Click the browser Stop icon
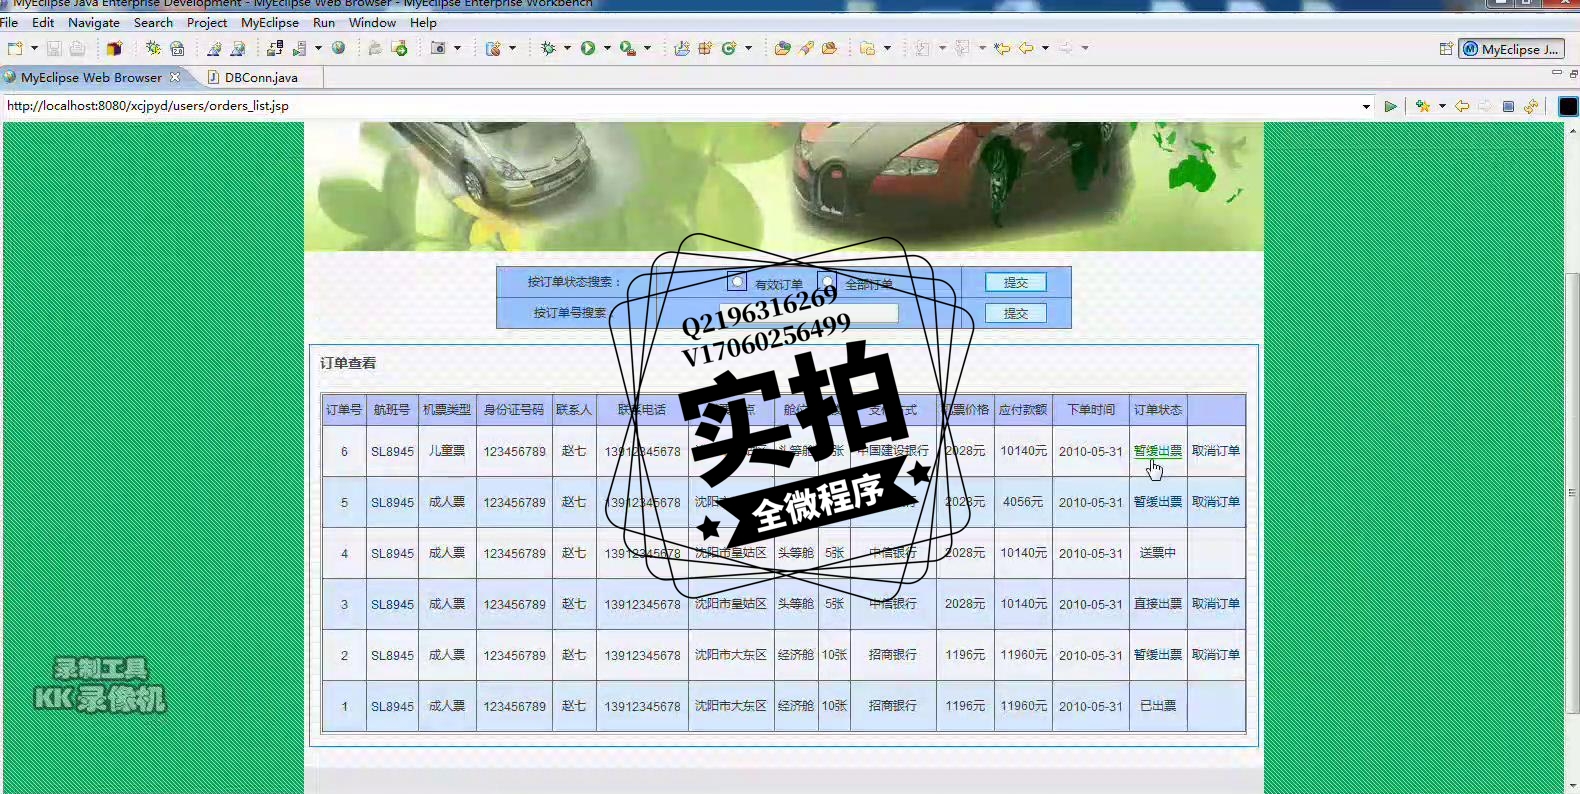This screenshot has height=794, width=1580. (1508, 106)
